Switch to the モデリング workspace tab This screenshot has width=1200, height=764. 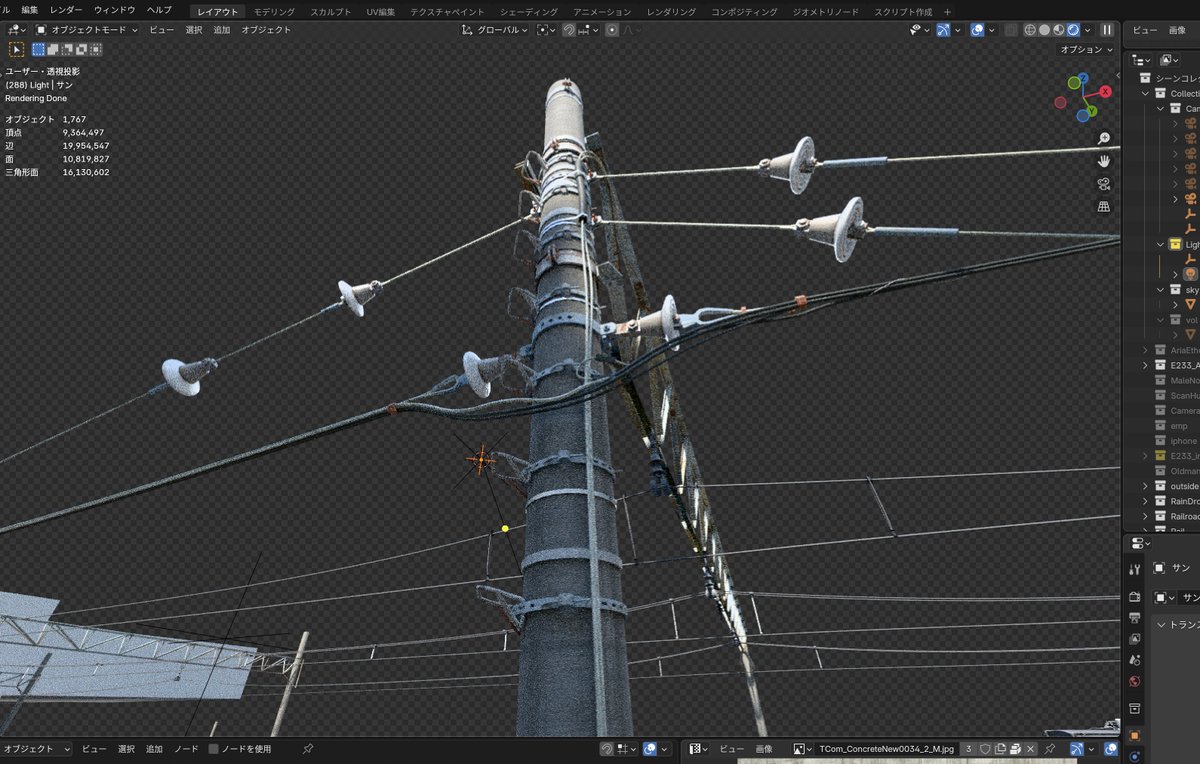click(x=274, y=11)
